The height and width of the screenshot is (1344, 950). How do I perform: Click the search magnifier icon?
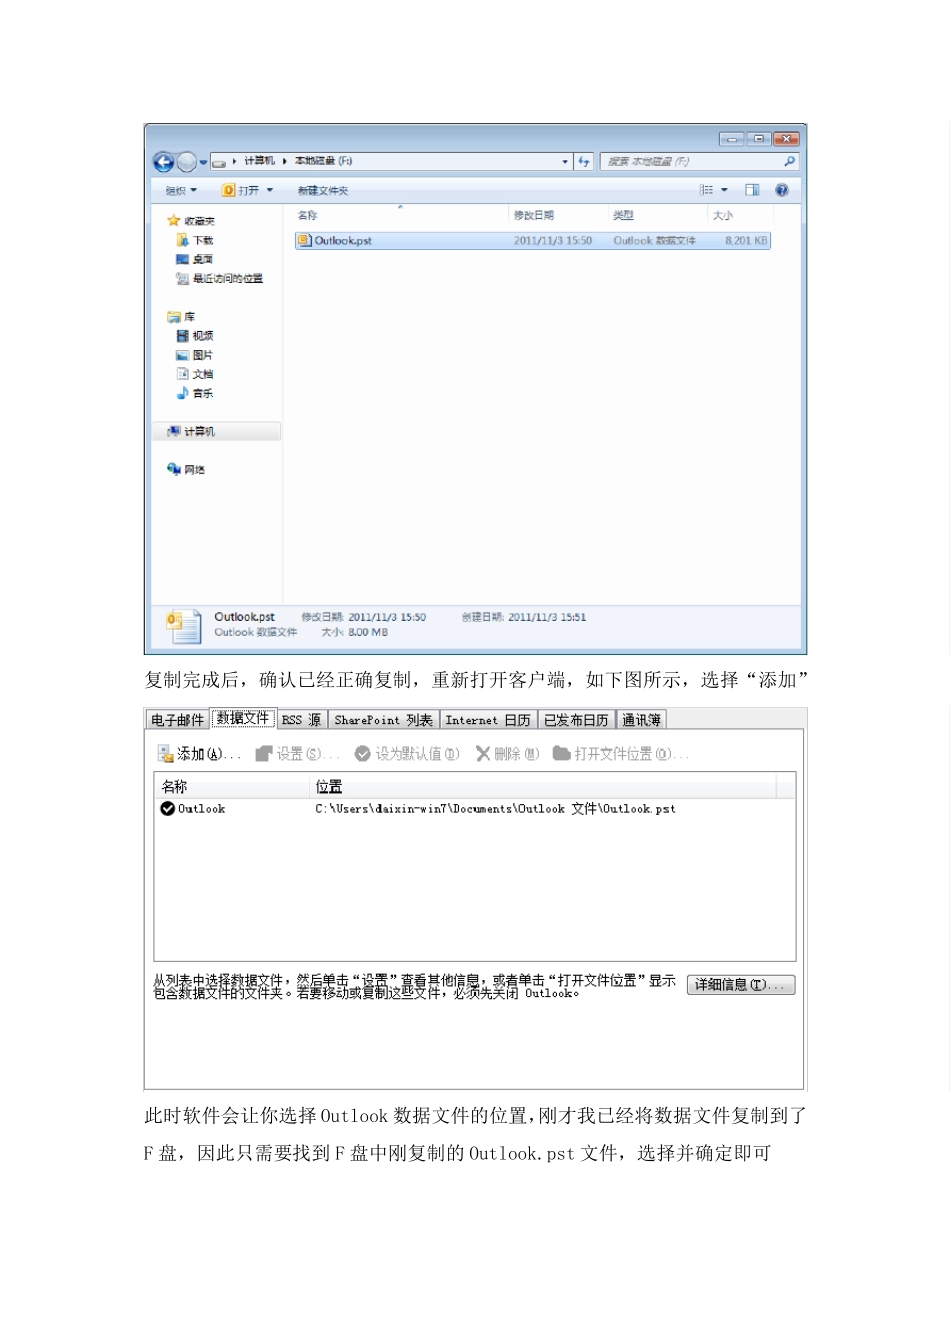[x=789, y=161]
